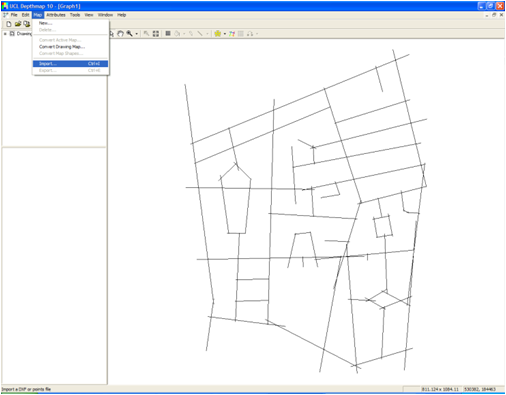Viewport: 506px width, 395px height.
Task: Select the Drawing item in tree panel
Action: 24,34
